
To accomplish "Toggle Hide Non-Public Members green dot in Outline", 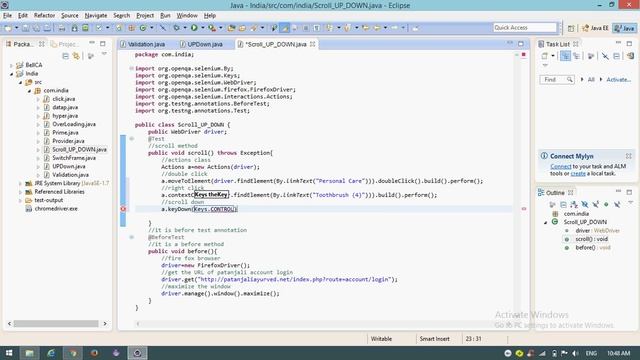I will (x=606, y=204).
